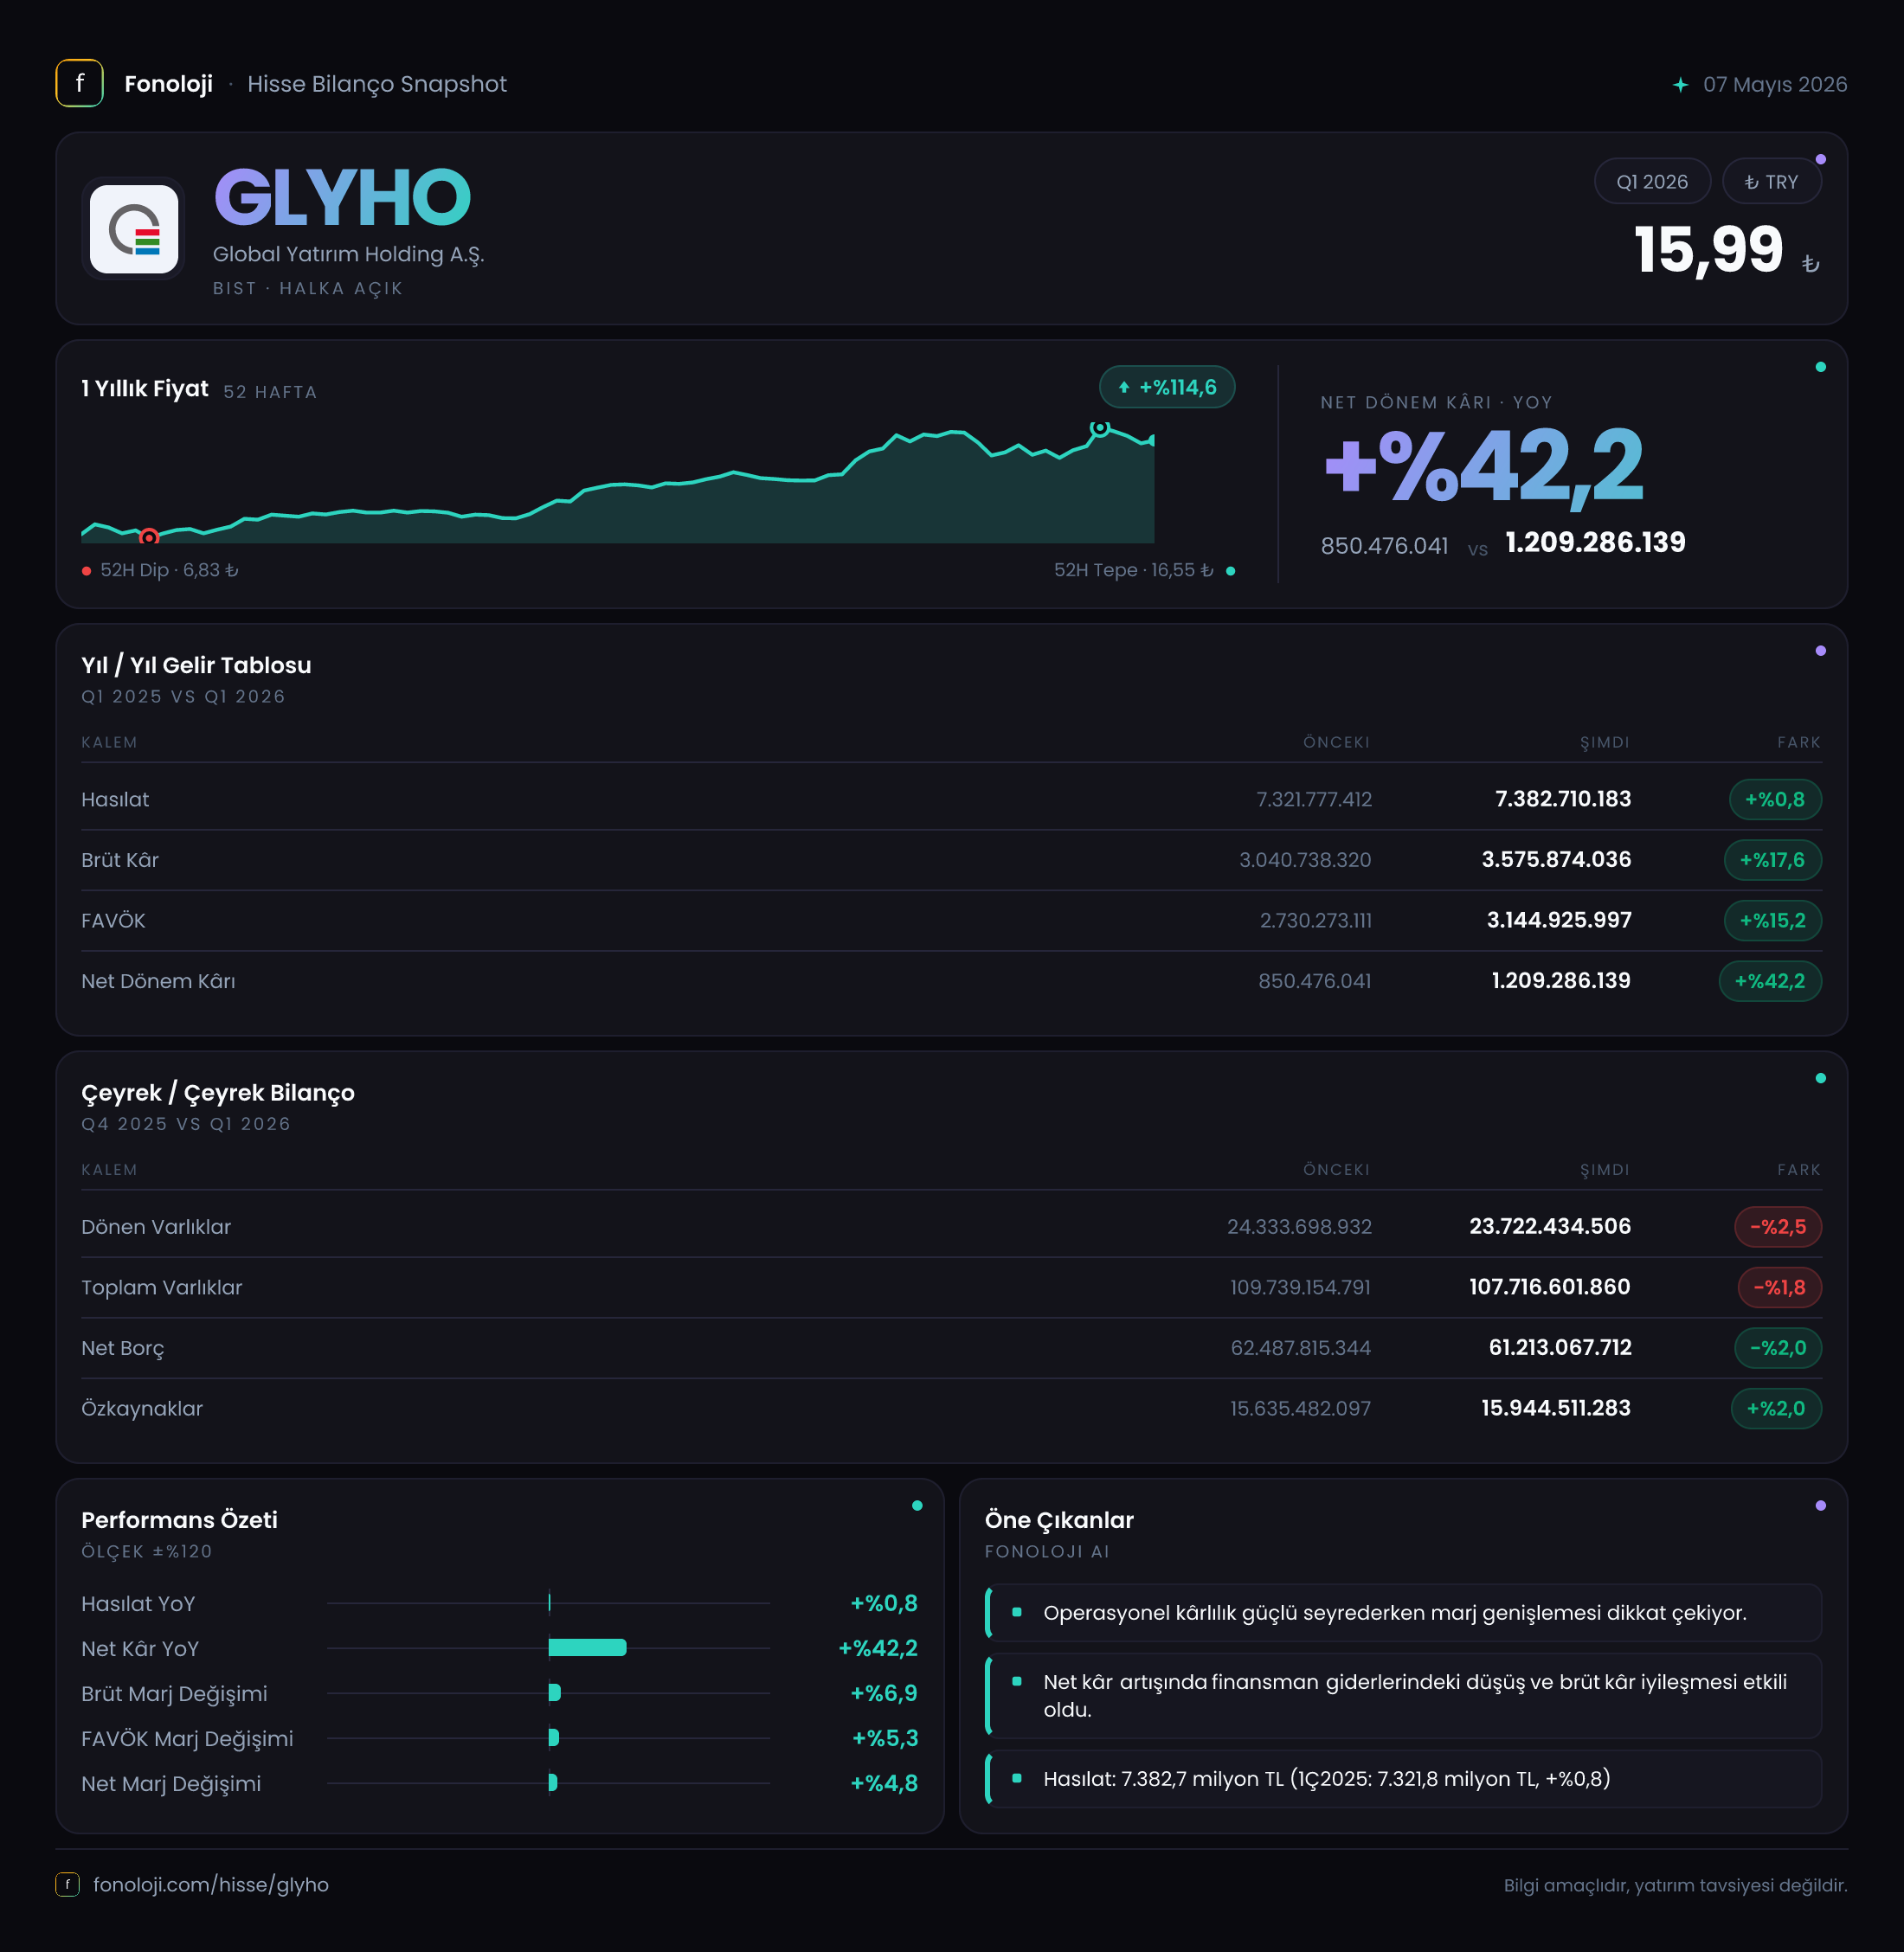Select the Q1 2026 period pill
This screenshot has width=1904, height=1952.
1652,182
